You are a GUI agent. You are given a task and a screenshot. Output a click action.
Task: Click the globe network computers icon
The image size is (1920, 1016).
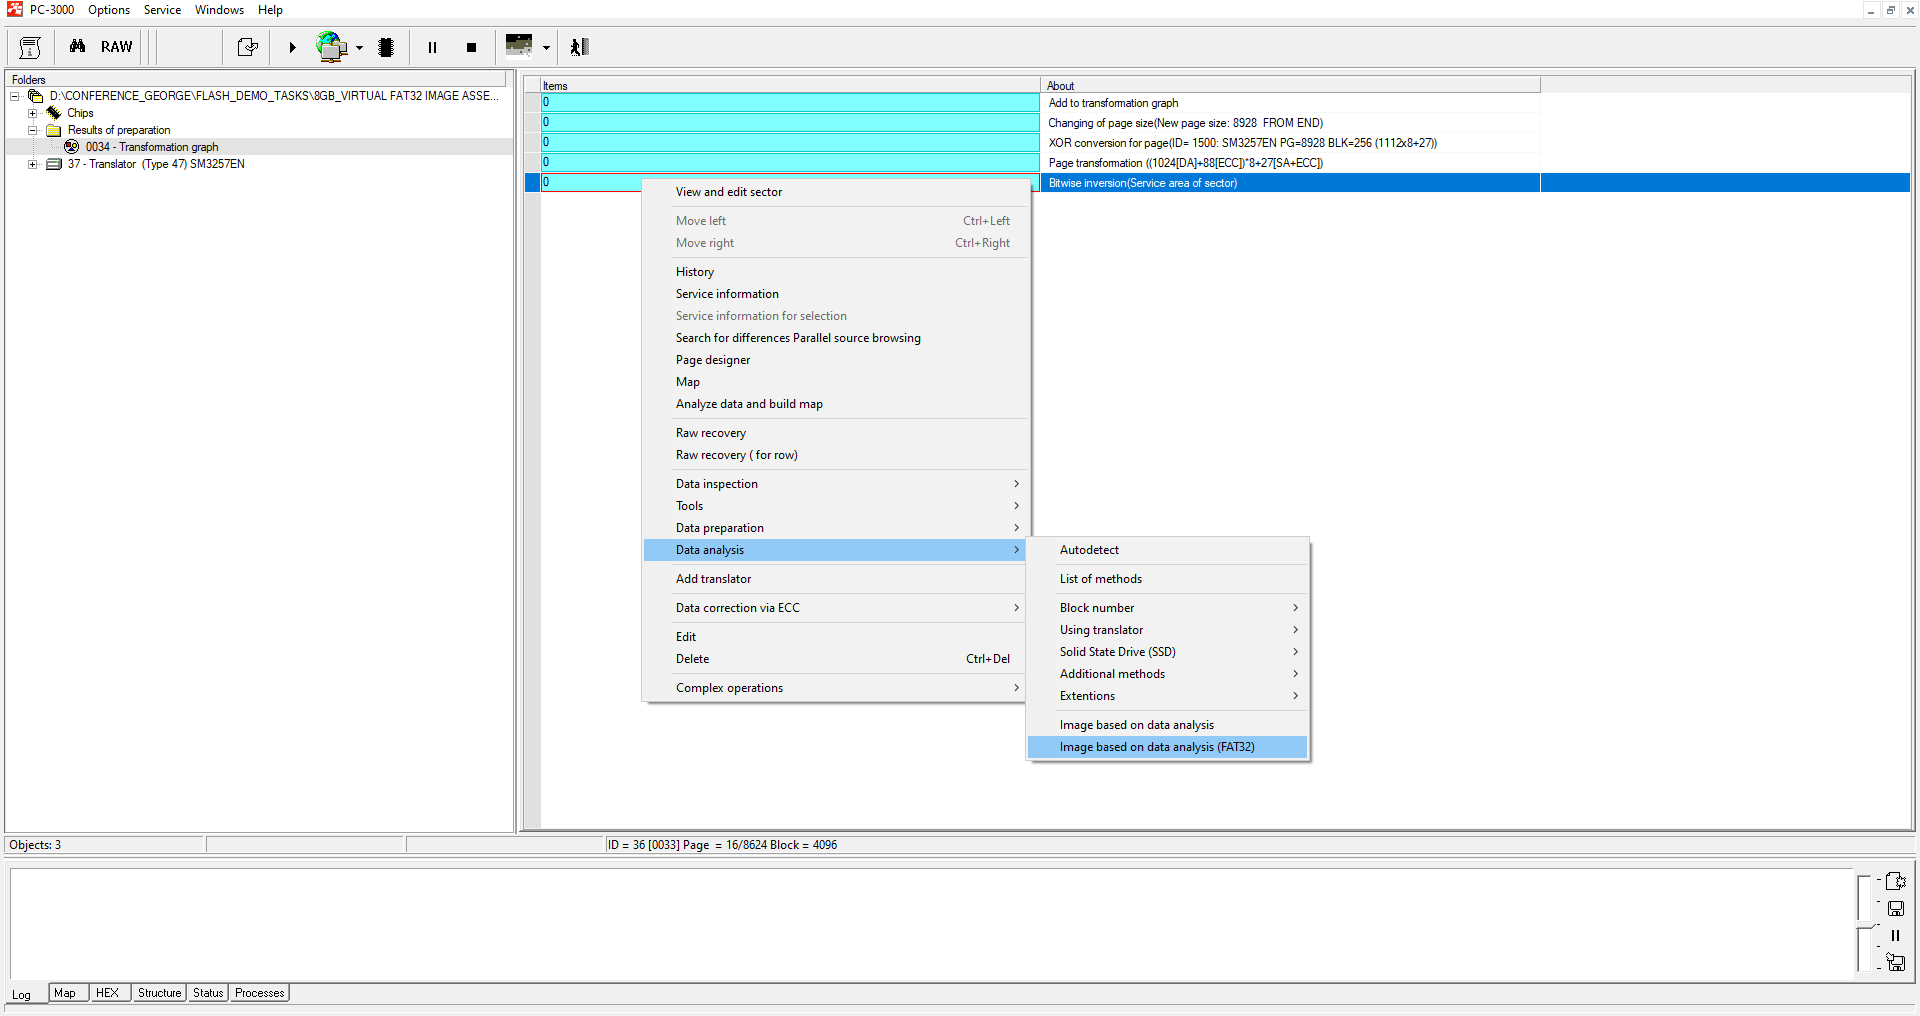[x=331, y=47]
